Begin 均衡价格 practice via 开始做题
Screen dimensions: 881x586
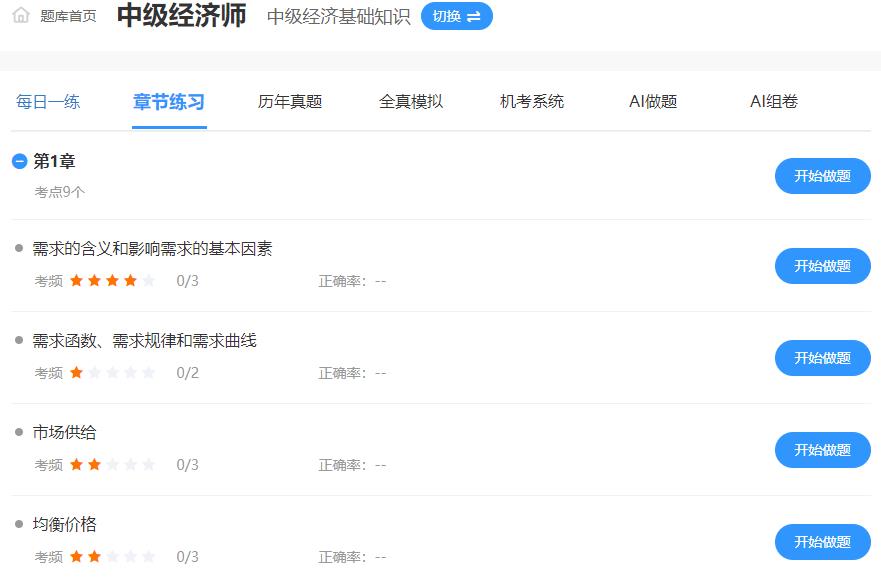point(822,542)
